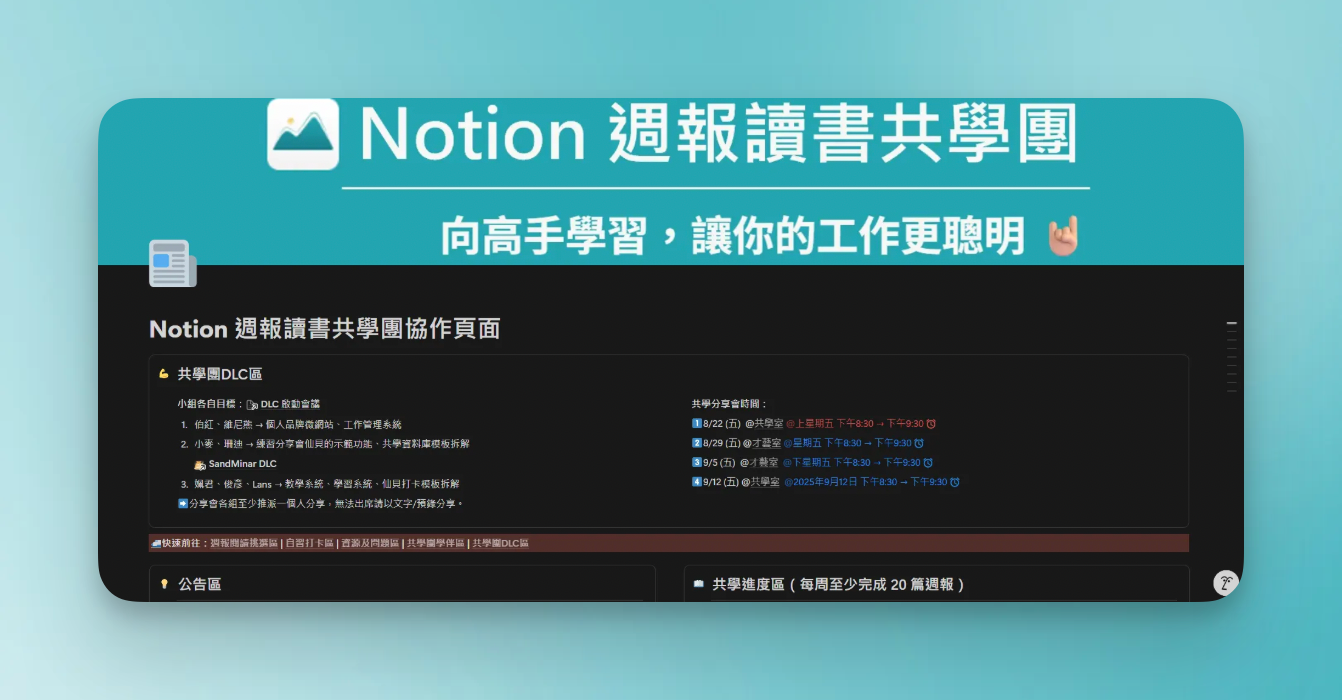Click the top marker in the page outline
The width and height of the screenshot is (1342, 700).
(x=1232, y=324)
